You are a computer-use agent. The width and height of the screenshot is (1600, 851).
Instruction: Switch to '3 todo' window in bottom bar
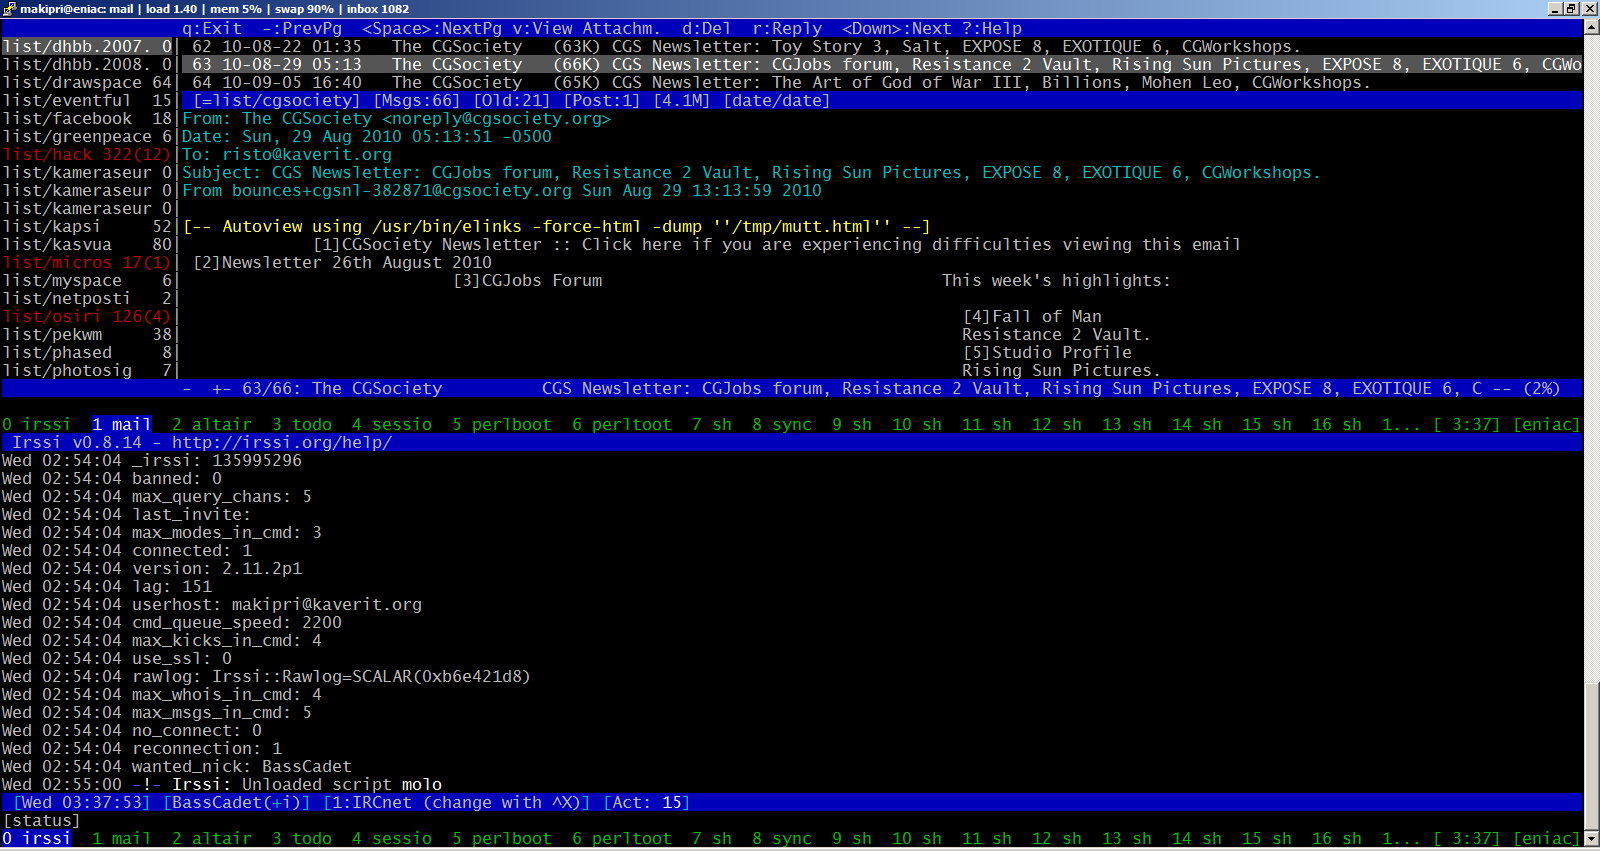(302, 838)
